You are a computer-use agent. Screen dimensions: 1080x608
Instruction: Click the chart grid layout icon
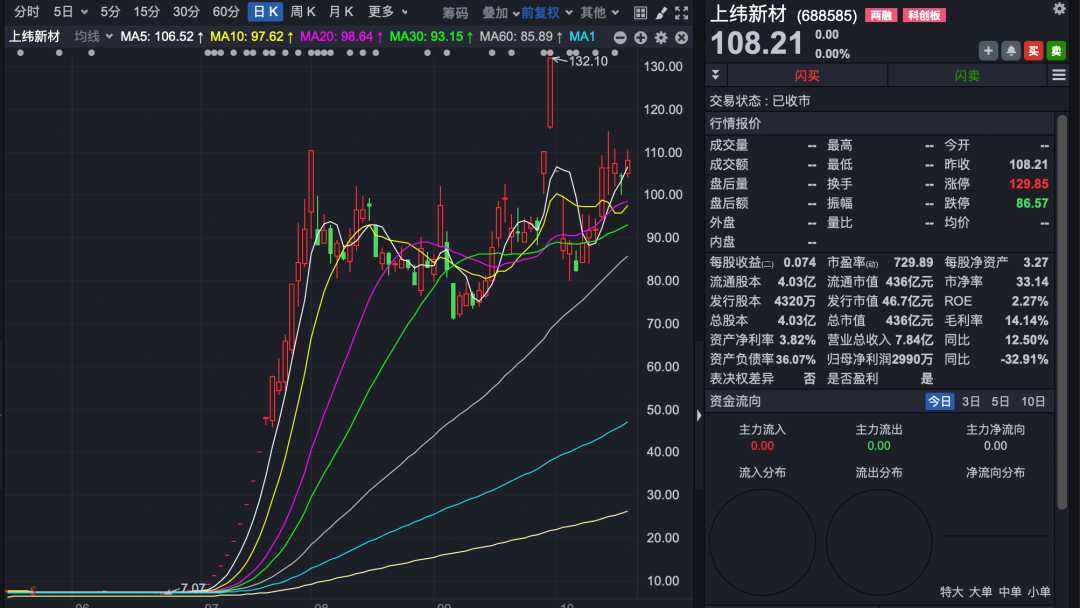coord(641,13)
